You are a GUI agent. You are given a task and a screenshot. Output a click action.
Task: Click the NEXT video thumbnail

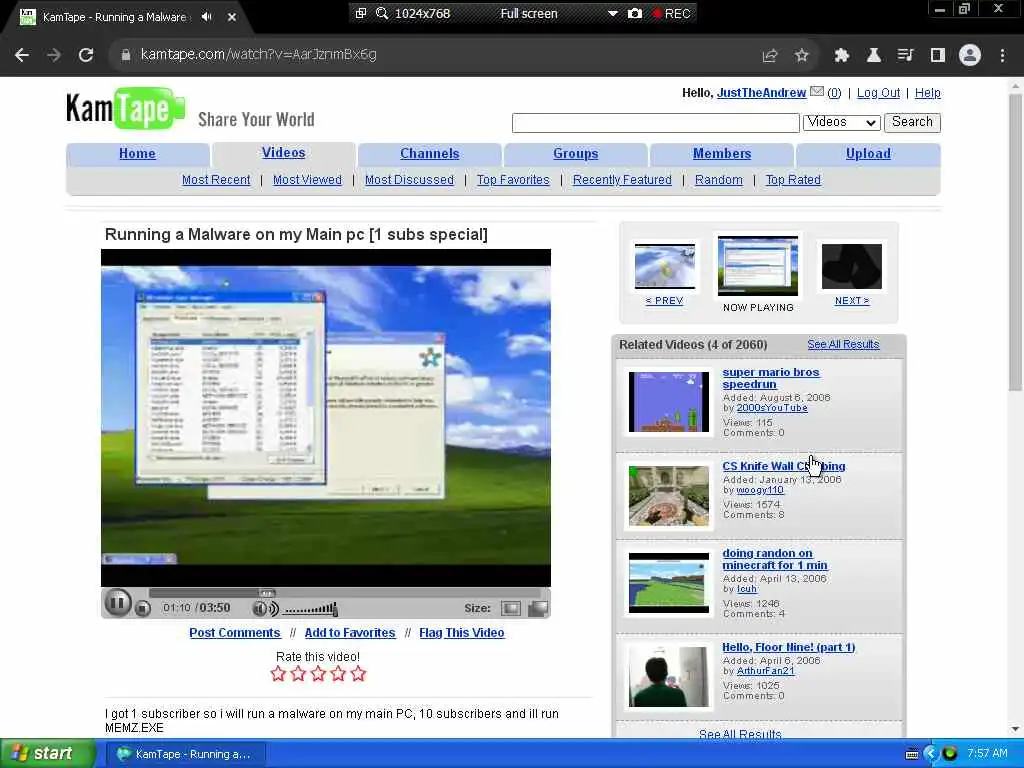[x=852, y=266]
